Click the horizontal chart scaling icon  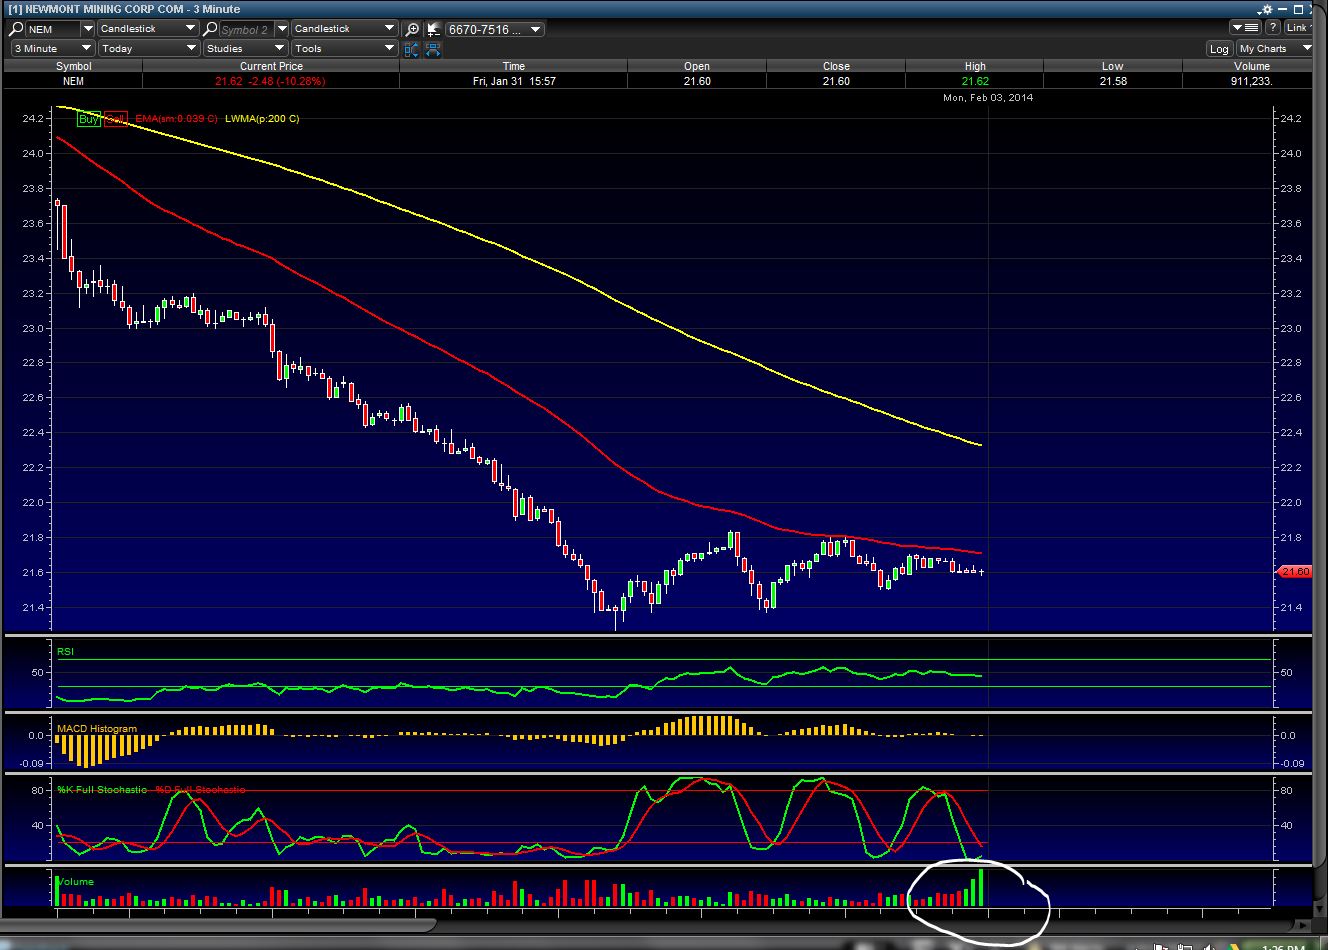tap(433, 49)
